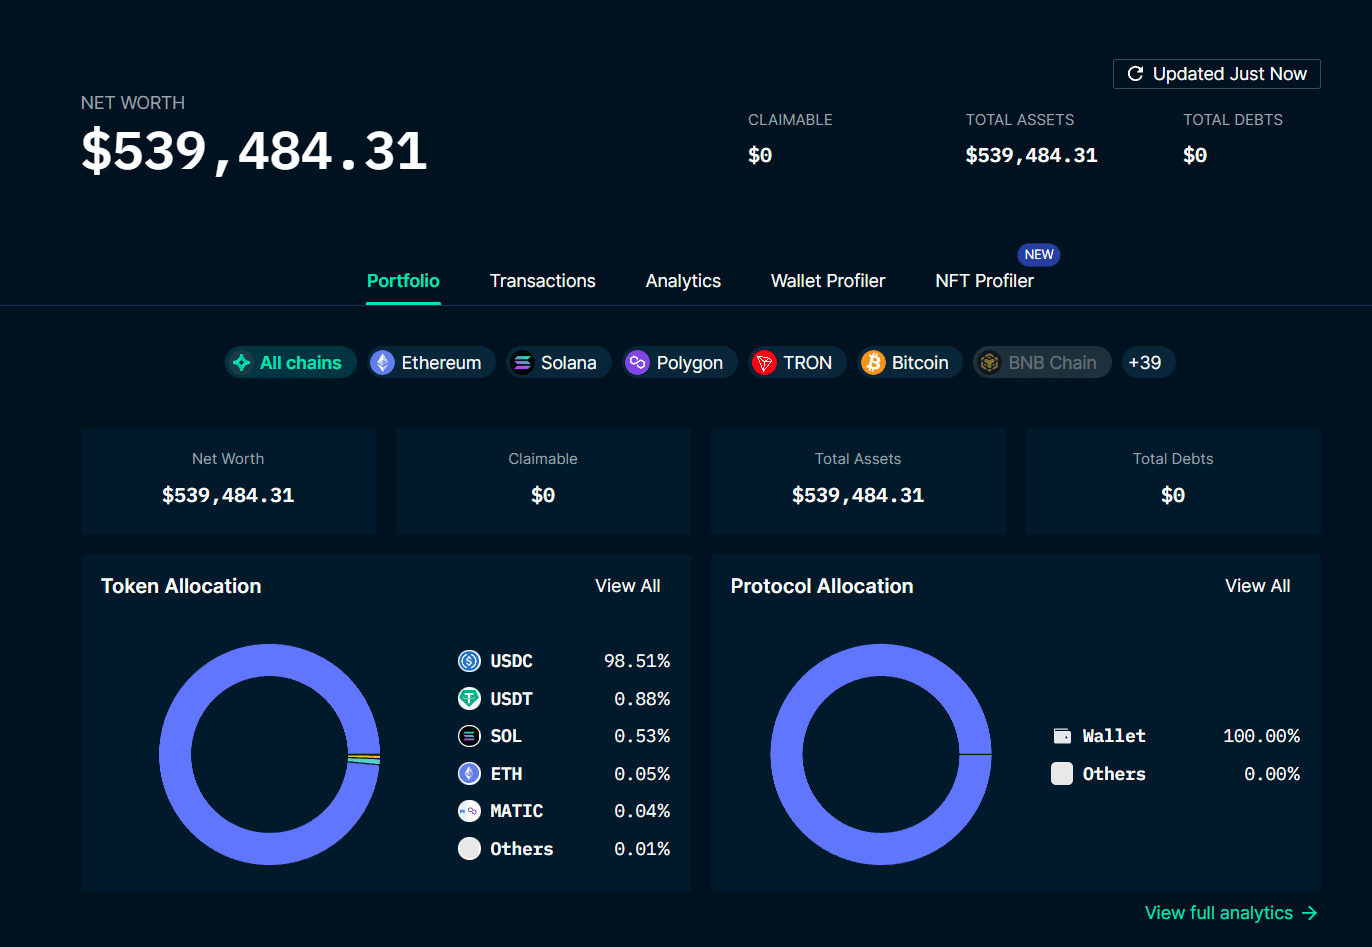This screenshot has height=947, width=1372.
Task: Click the USDT Tether icon
Action: point(469,699)
